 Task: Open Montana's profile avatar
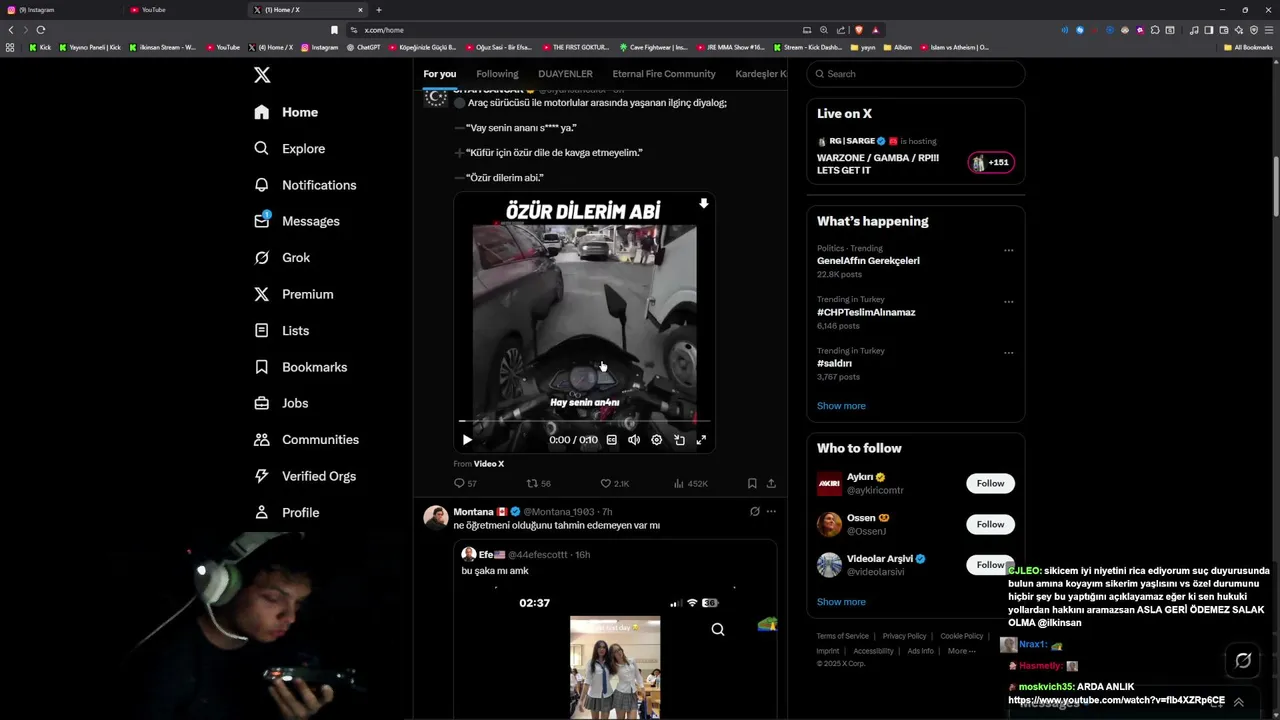(x=435, y=516)
